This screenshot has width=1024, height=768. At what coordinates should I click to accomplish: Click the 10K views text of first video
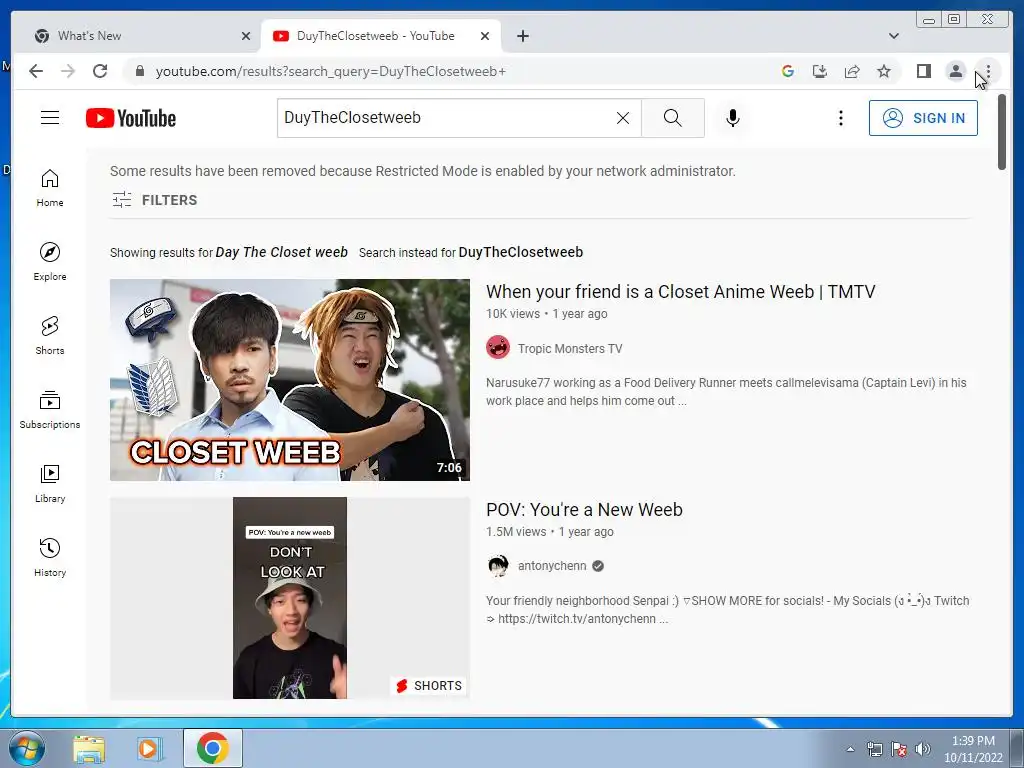pyautogui.click(x=513, y=313)
